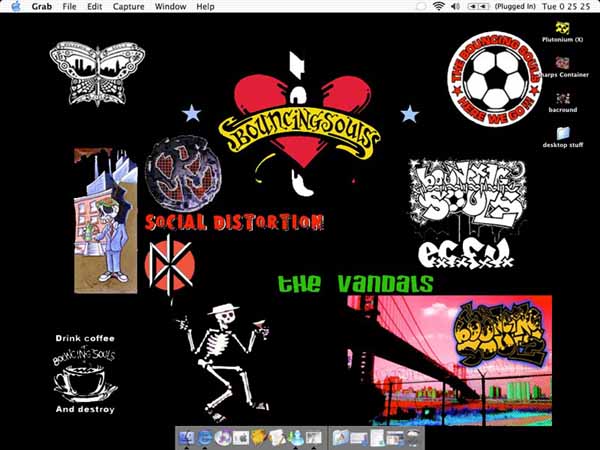Click the yellow-orange app icon in Dock

coord(259,438)
